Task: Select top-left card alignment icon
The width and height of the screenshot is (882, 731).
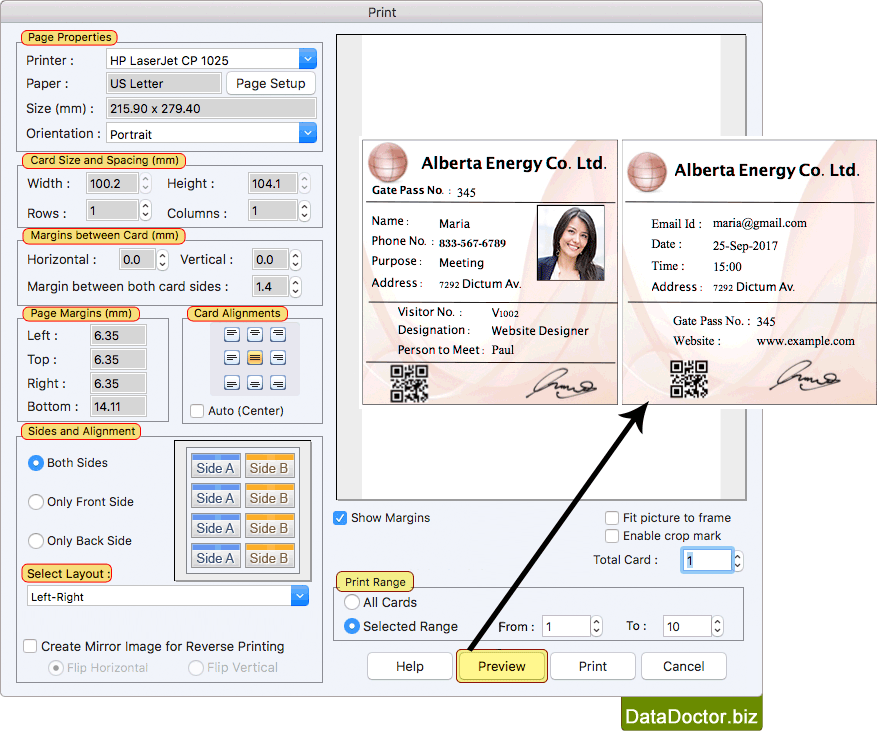Action: (x=232, y=335)
